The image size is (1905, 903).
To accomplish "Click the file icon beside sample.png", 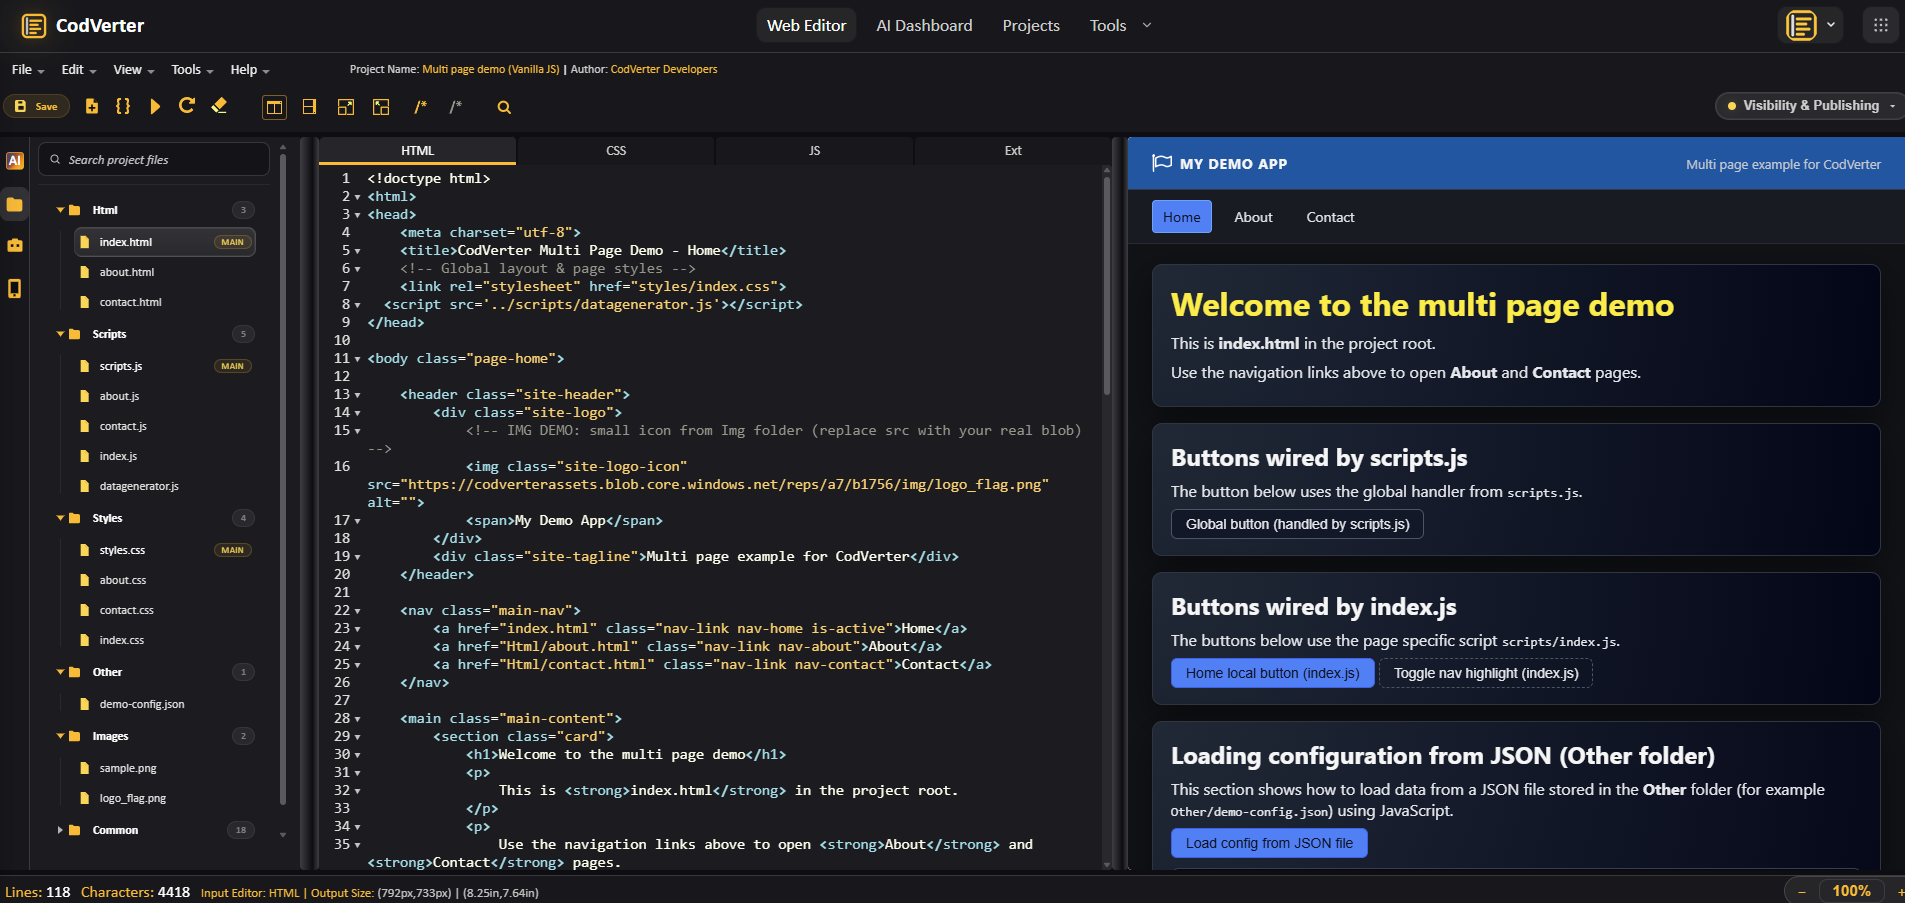I will [x=85, y=768].
